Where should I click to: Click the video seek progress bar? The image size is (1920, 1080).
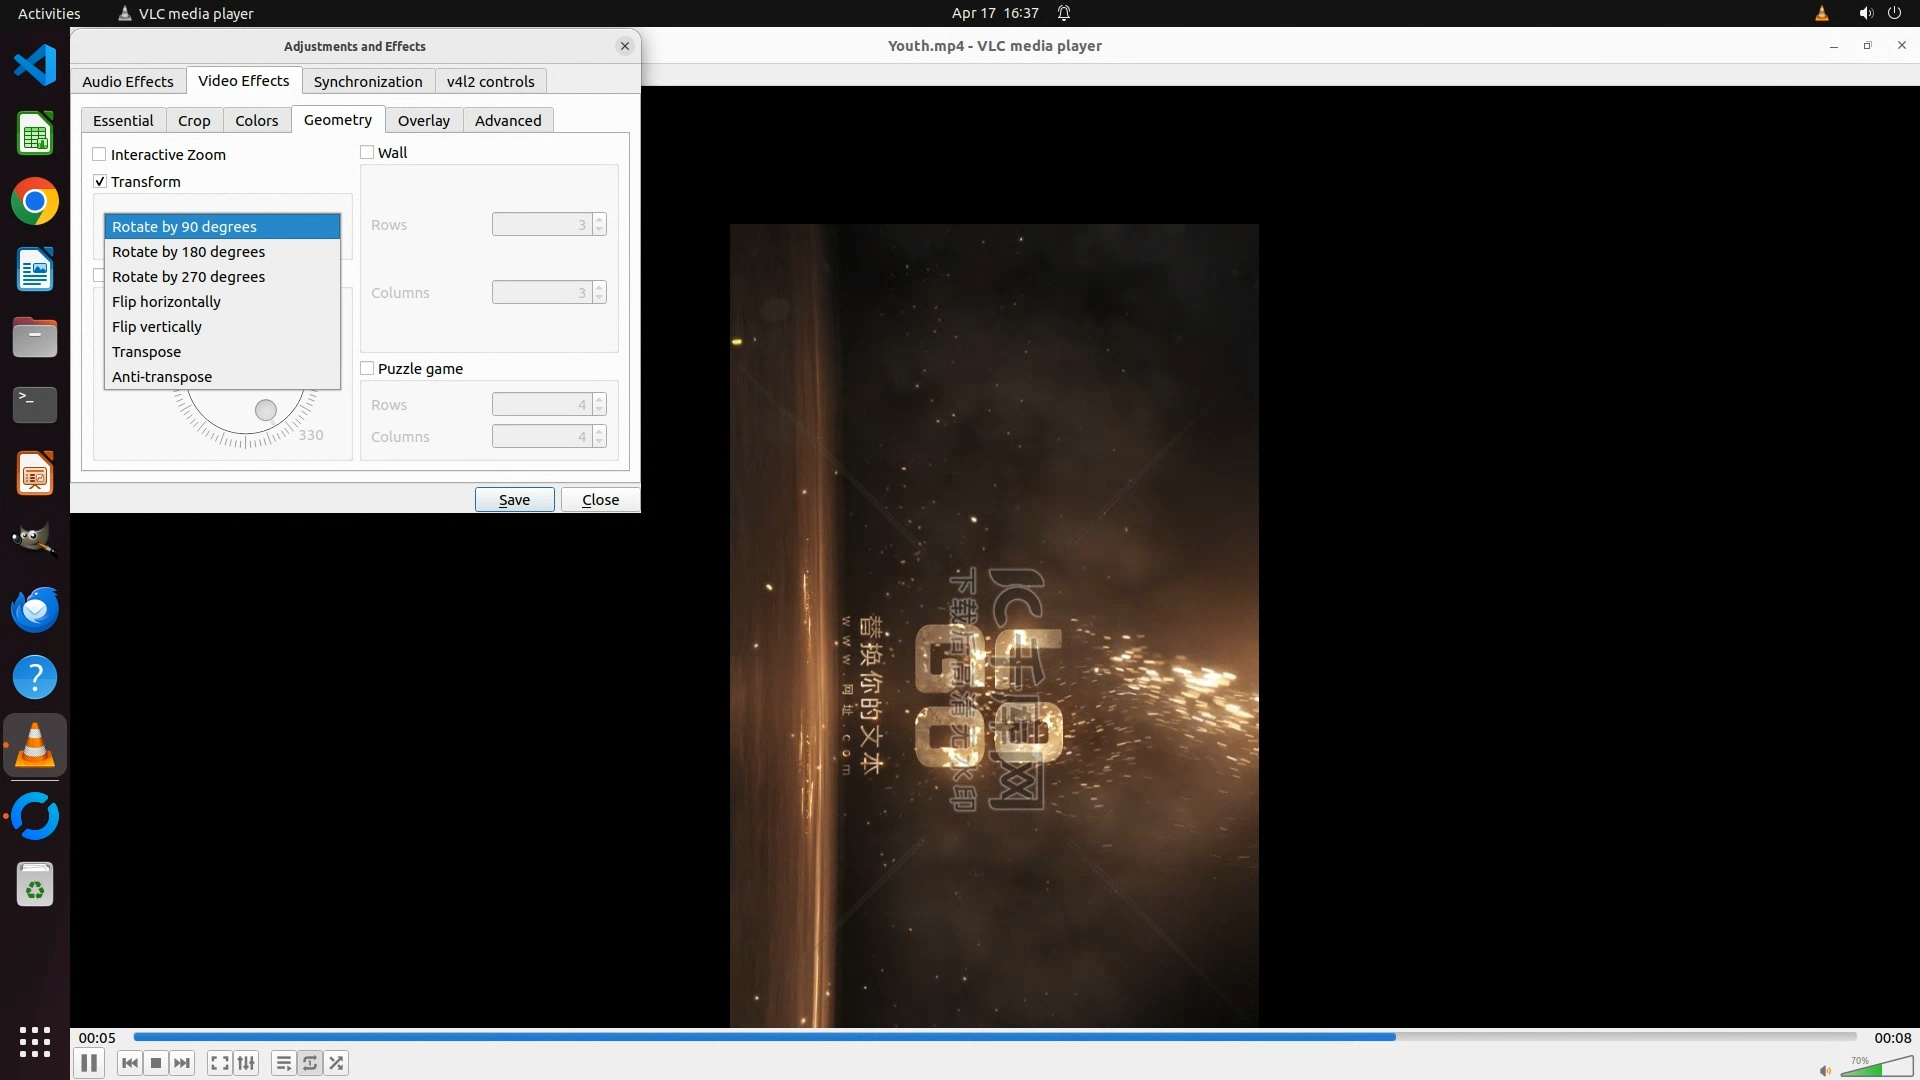[994, 1037]
